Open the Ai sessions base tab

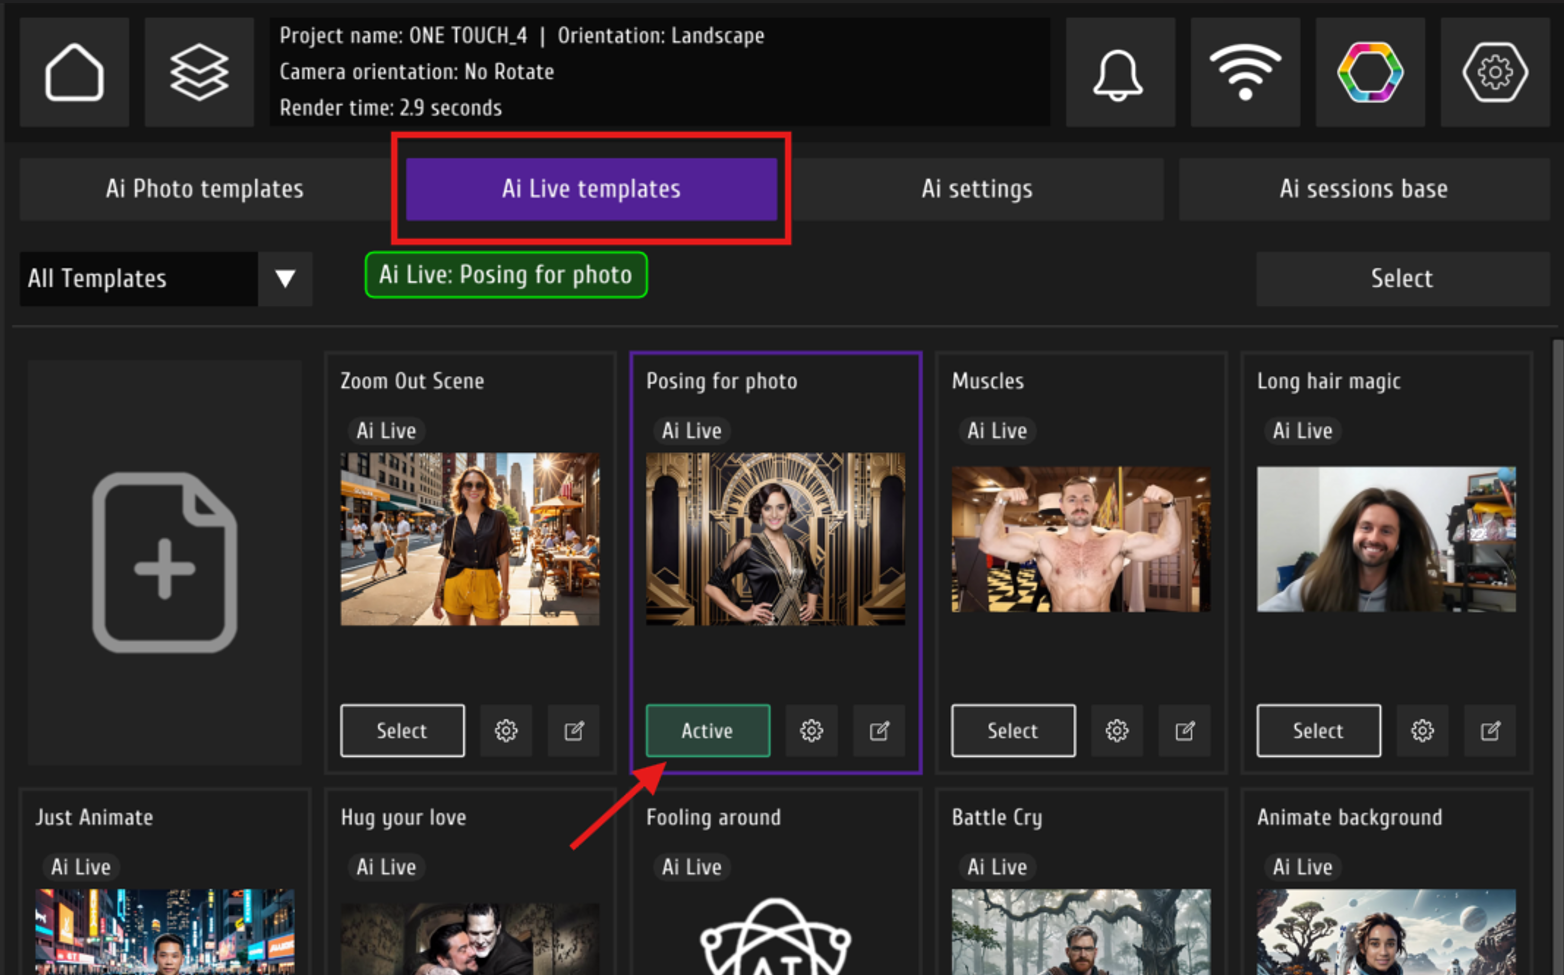(x=1364, y=189)
